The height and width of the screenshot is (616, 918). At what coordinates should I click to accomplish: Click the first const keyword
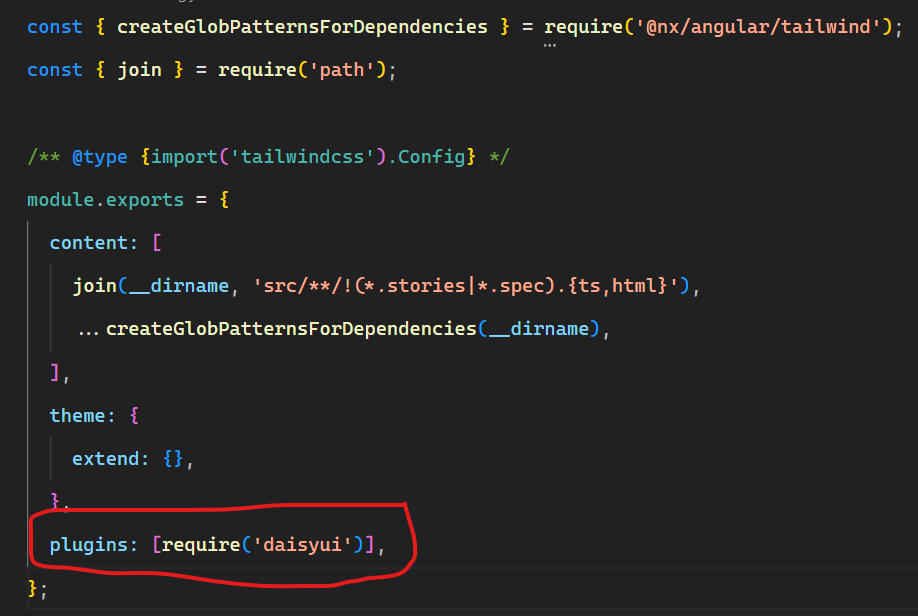(55, 27)
